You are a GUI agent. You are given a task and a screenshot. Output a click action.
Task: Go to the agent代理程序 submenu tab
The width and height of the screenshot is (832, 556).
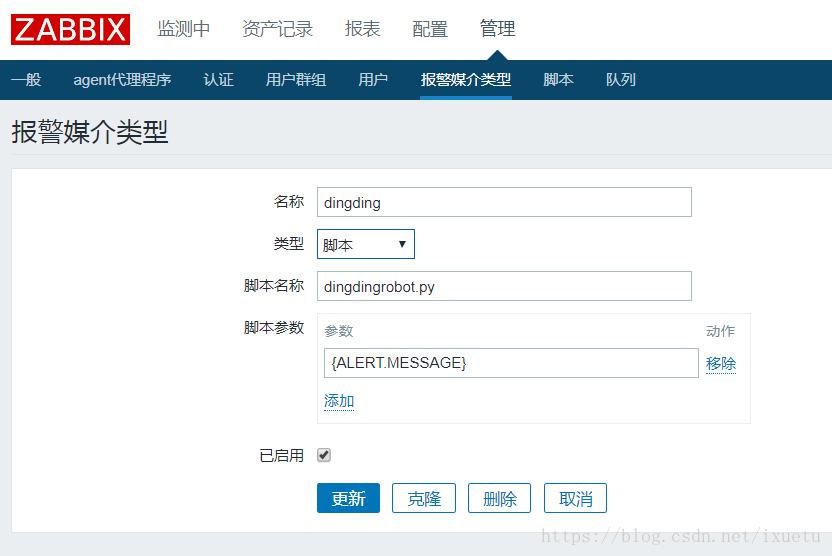point(122,80)
